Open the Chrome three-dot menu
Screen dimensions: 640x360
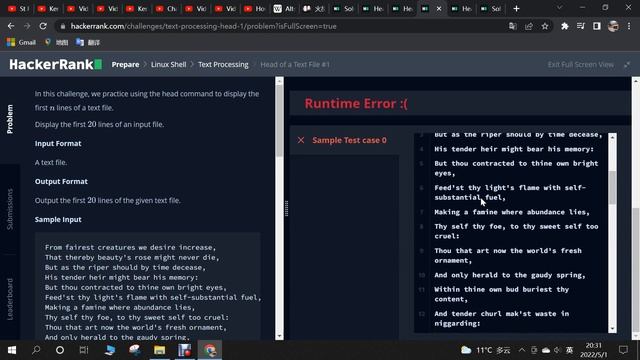point(629,26)
